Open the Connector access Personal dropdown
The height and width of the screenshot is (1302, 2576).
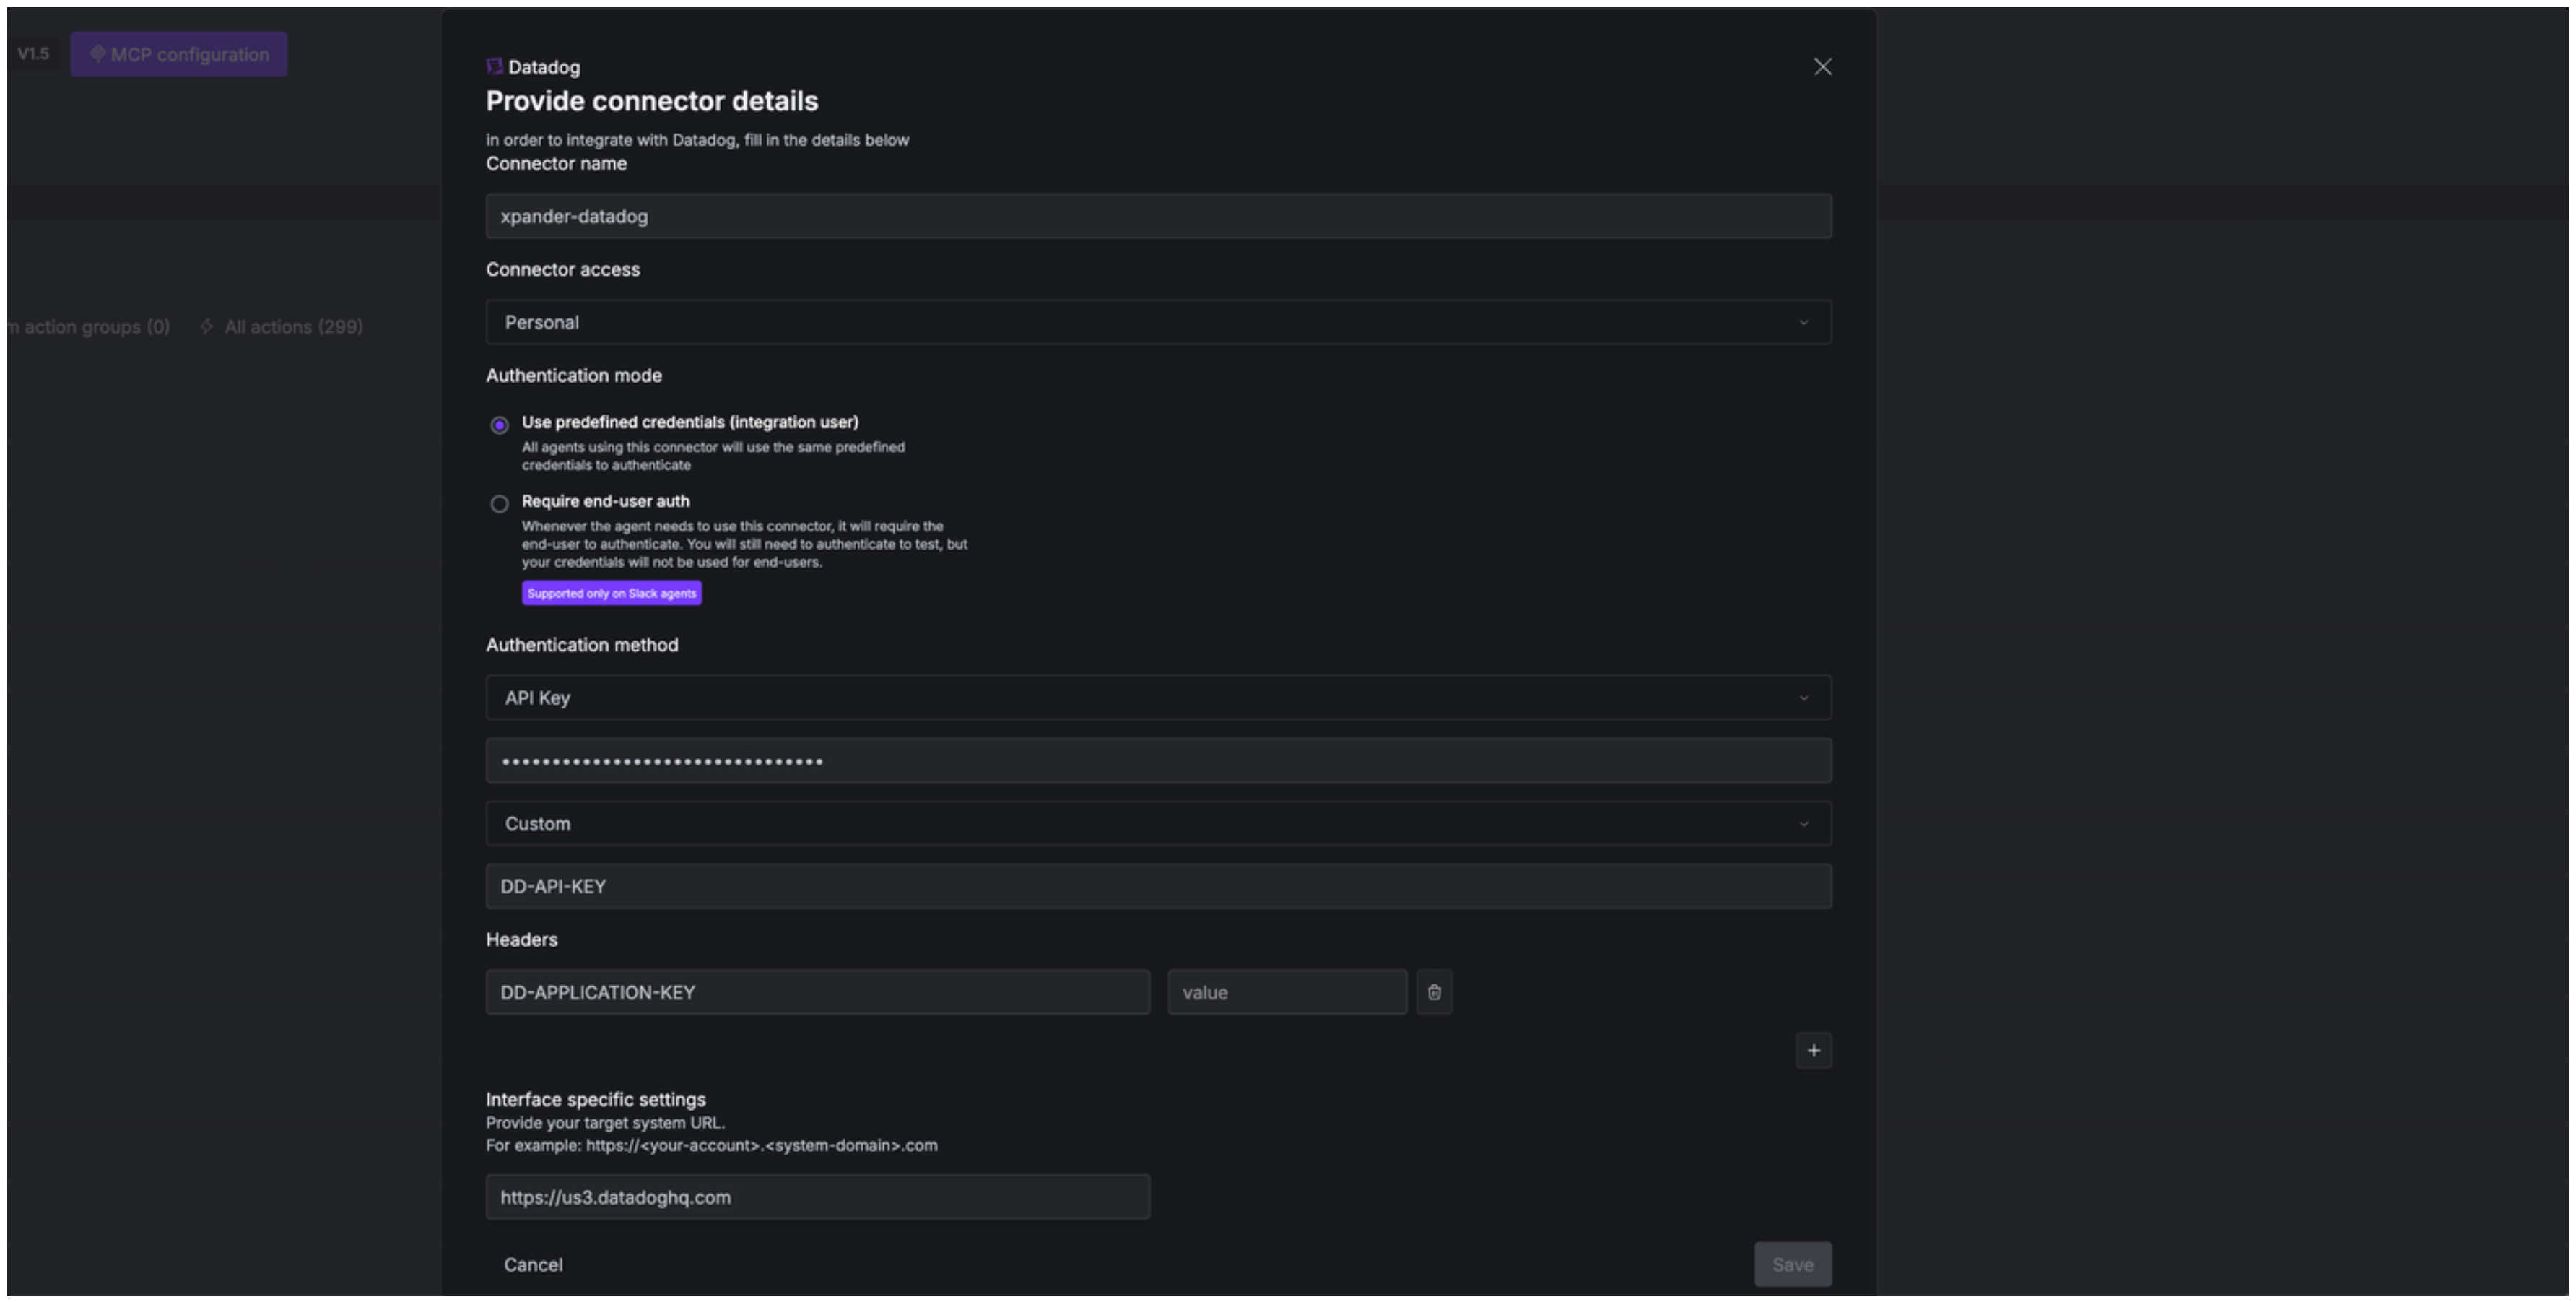tap(1157, 322)
